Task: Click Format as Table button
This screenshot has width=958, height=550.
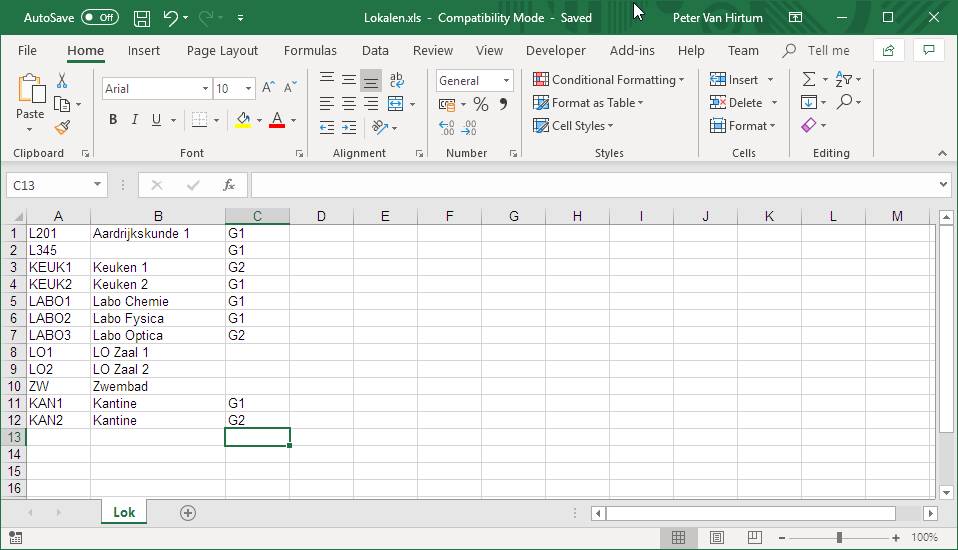Action: (x=588, y=103)
